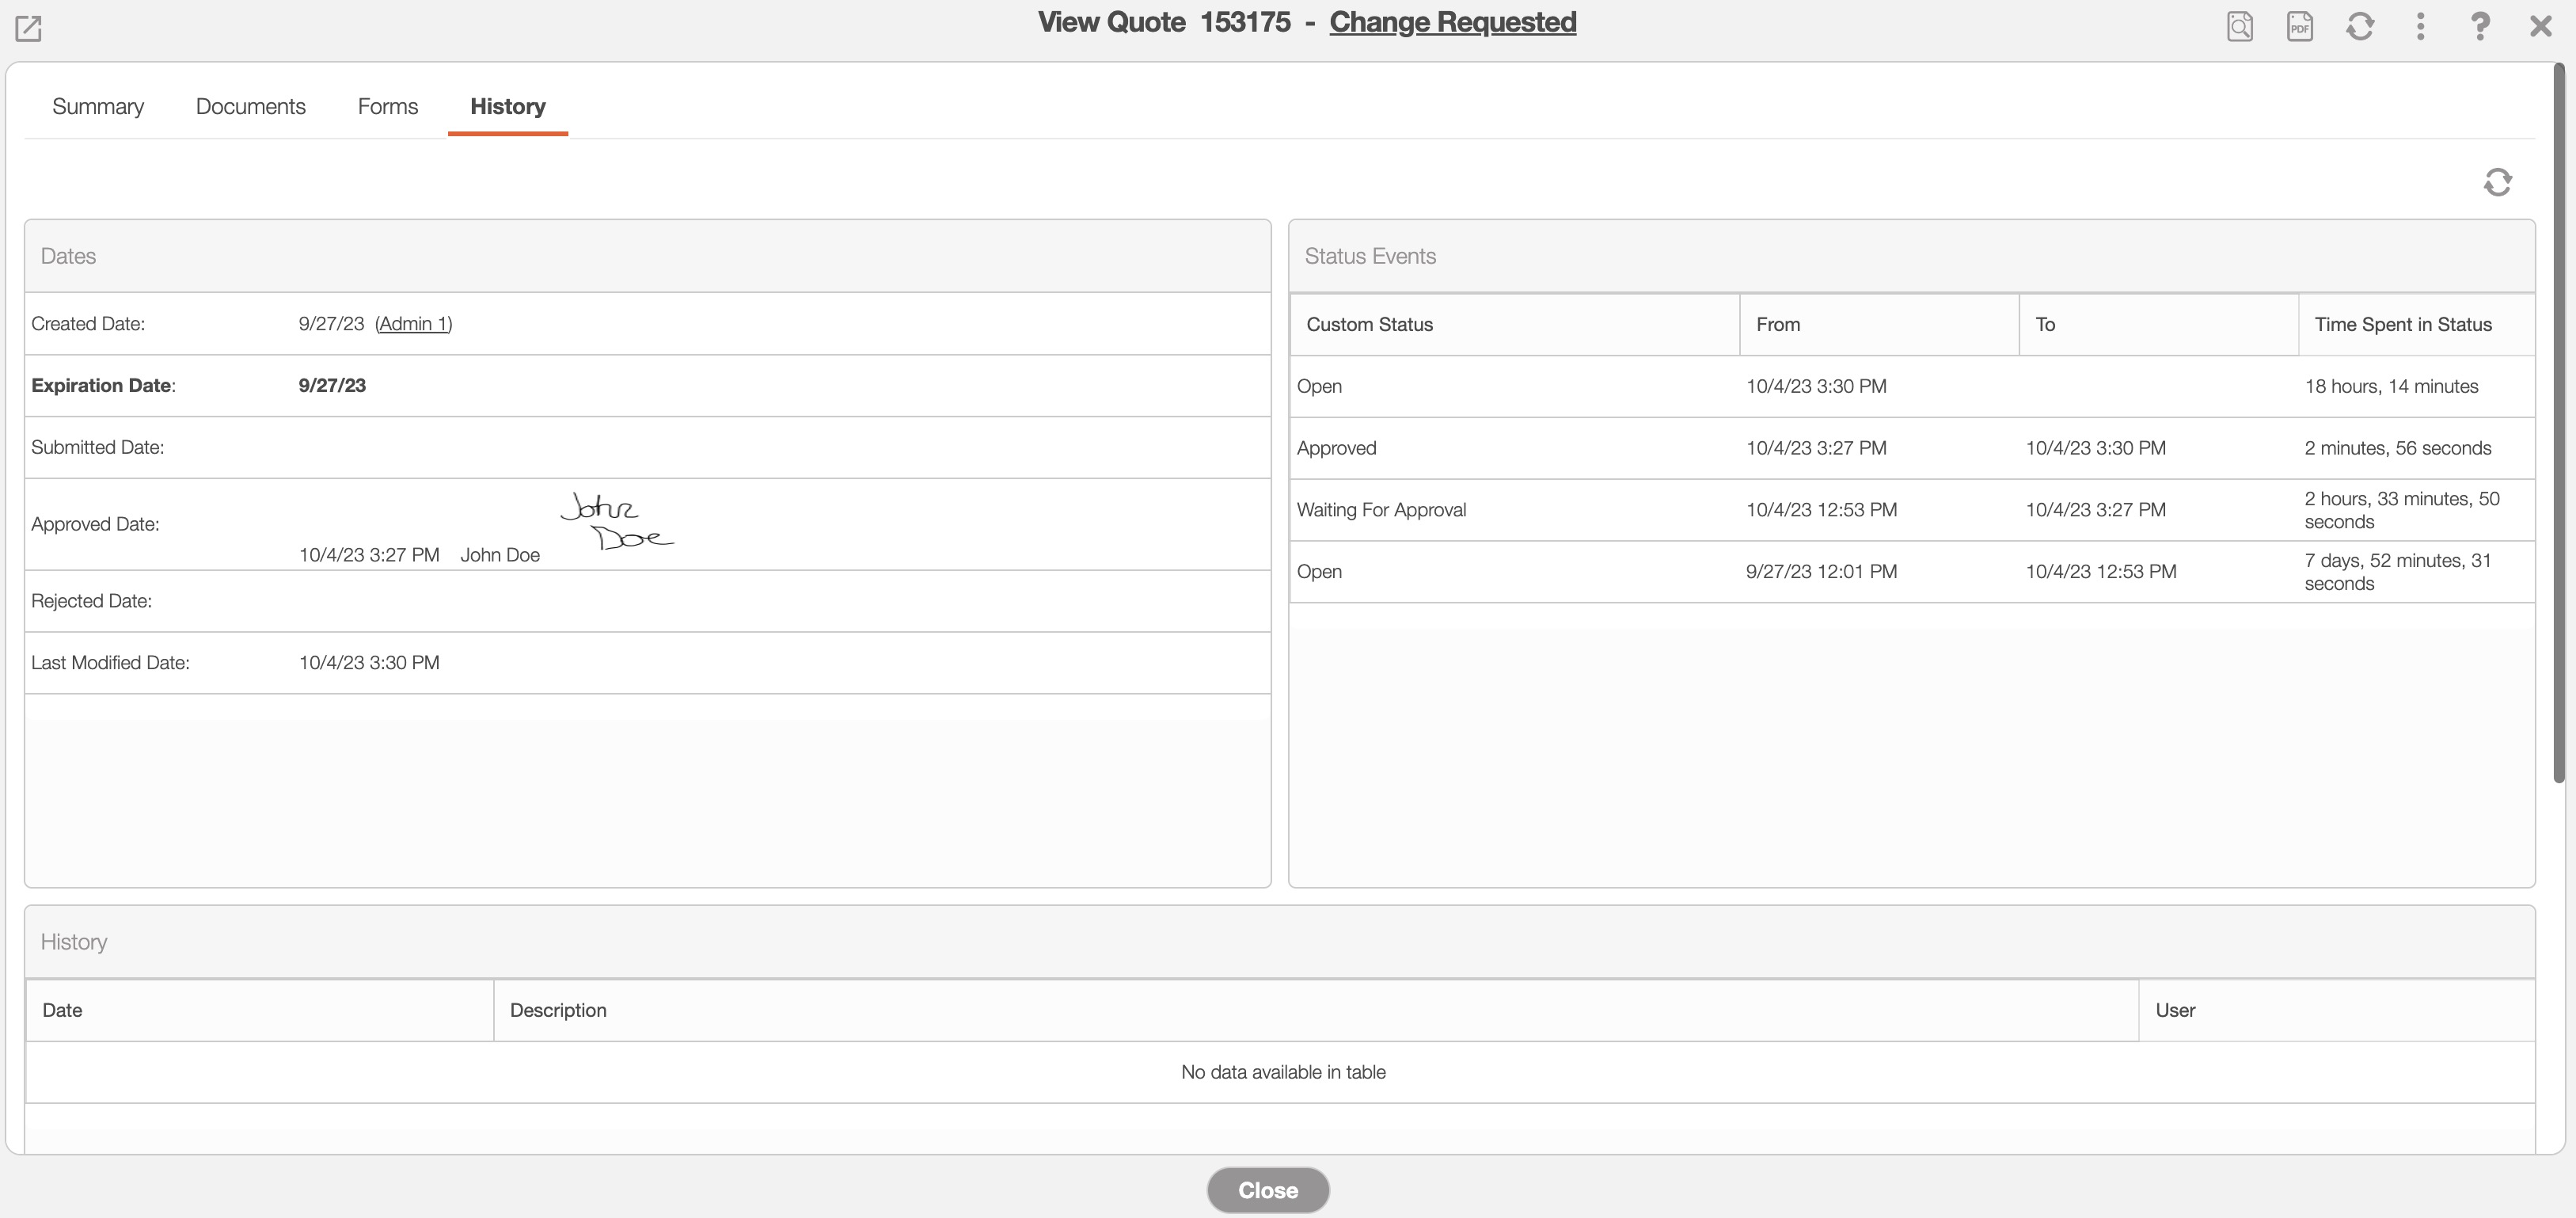The width and height of the screenshot is (2576, 1218).
Task: Switch to the Summary tab
Action: point(98,106)
